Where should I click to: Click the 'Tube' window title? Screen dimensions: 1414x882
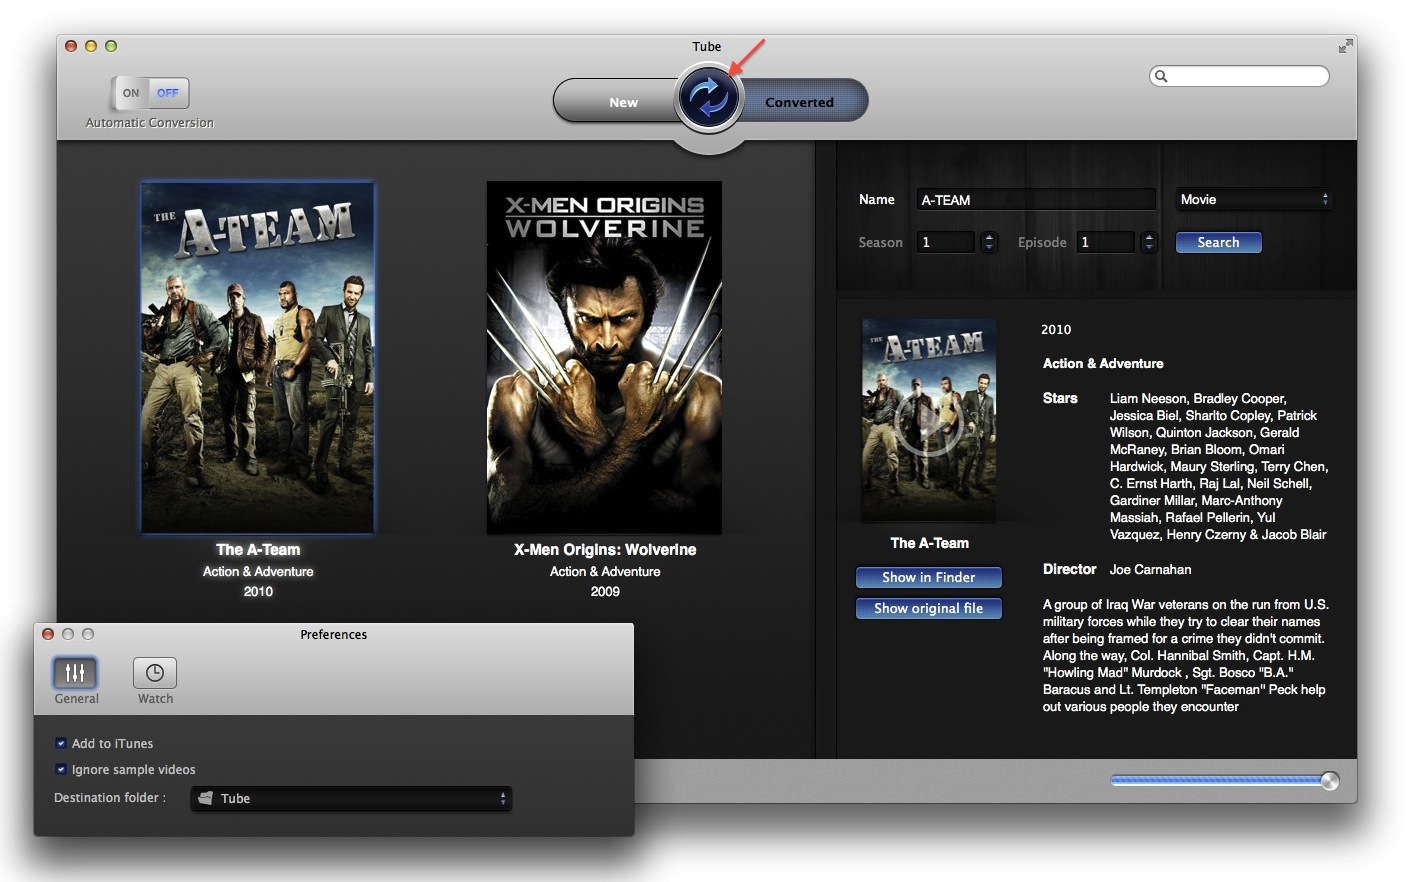(x=707, y=46)
